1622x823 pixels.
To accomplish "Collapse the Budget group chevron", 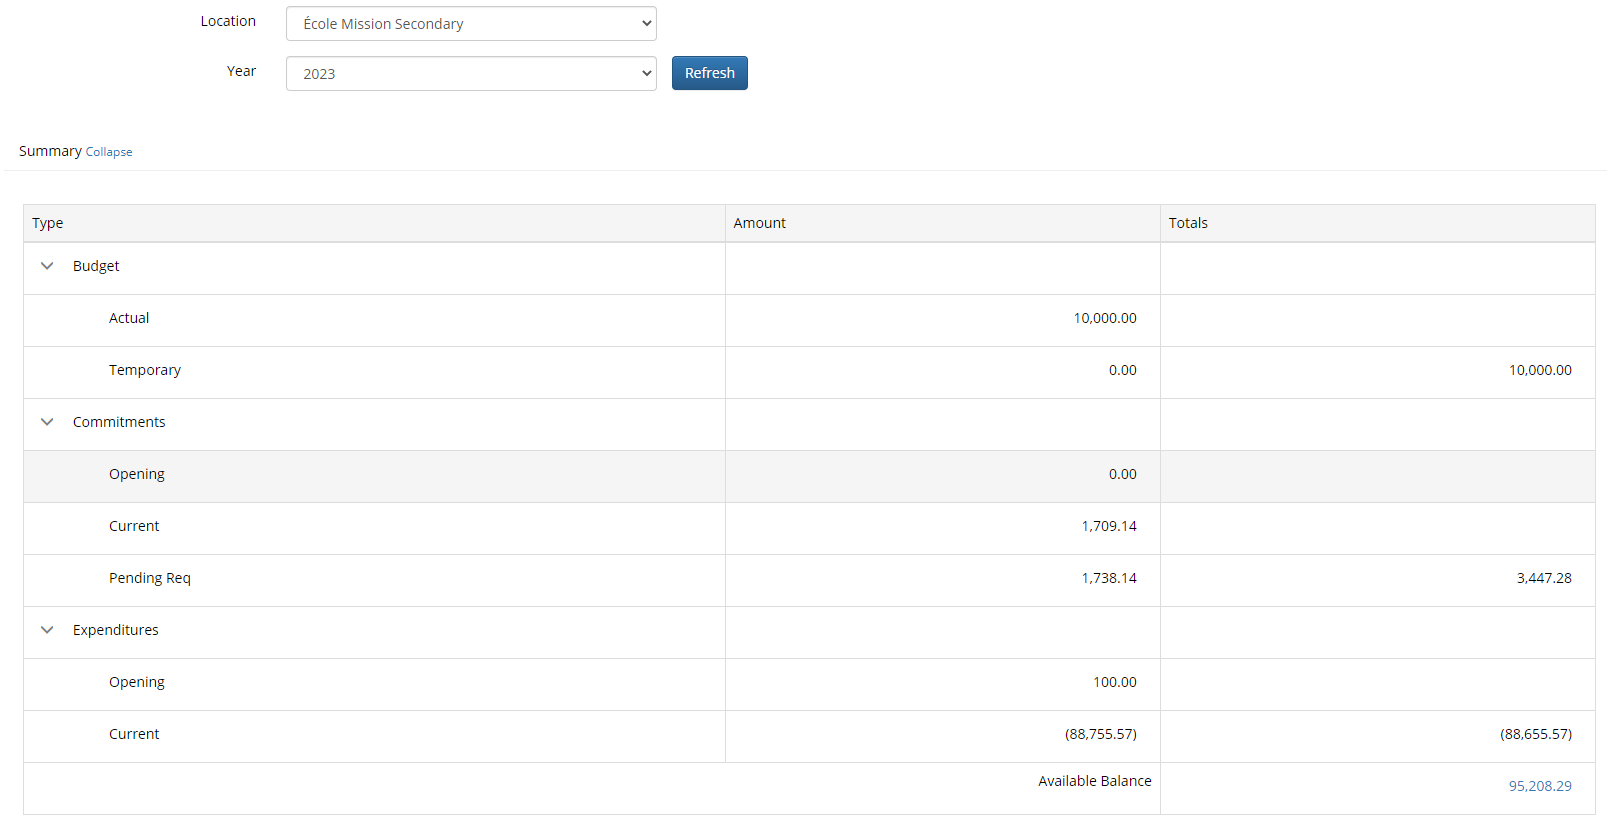I will 47,266.
